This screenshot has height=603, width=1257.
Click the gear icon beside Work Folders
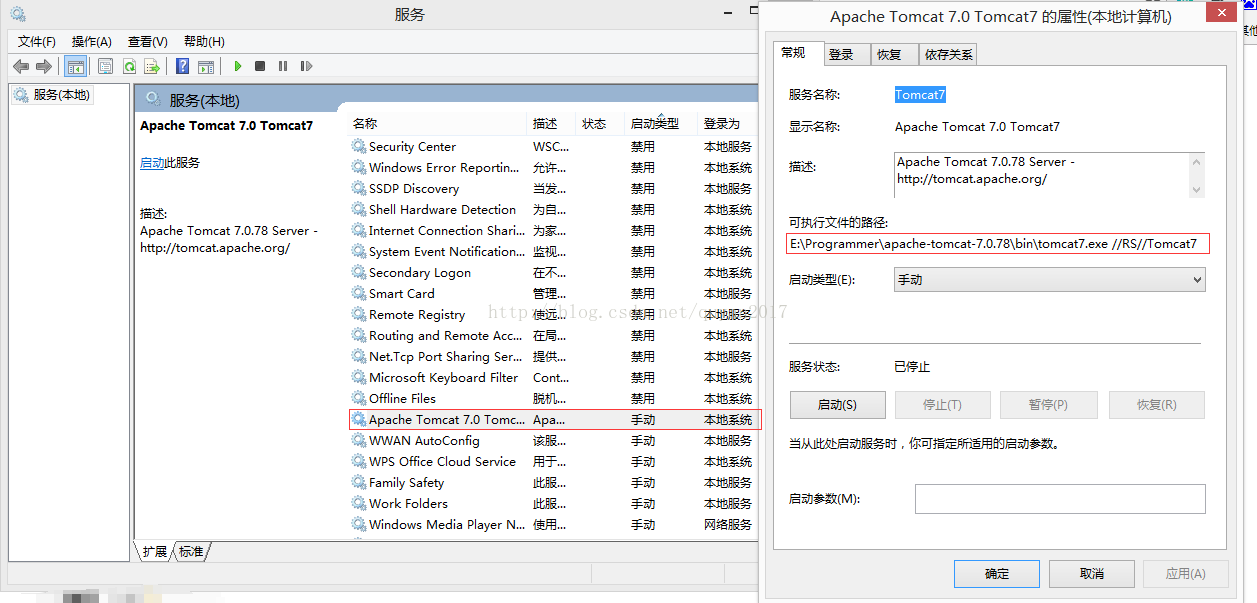pos(359,503)
